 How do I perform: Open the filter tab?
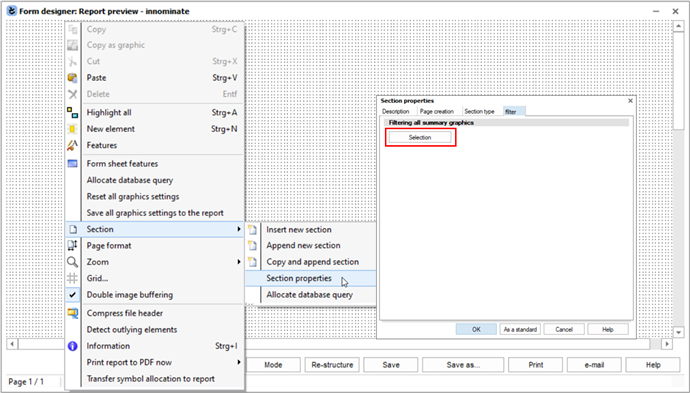pos(514,112)
